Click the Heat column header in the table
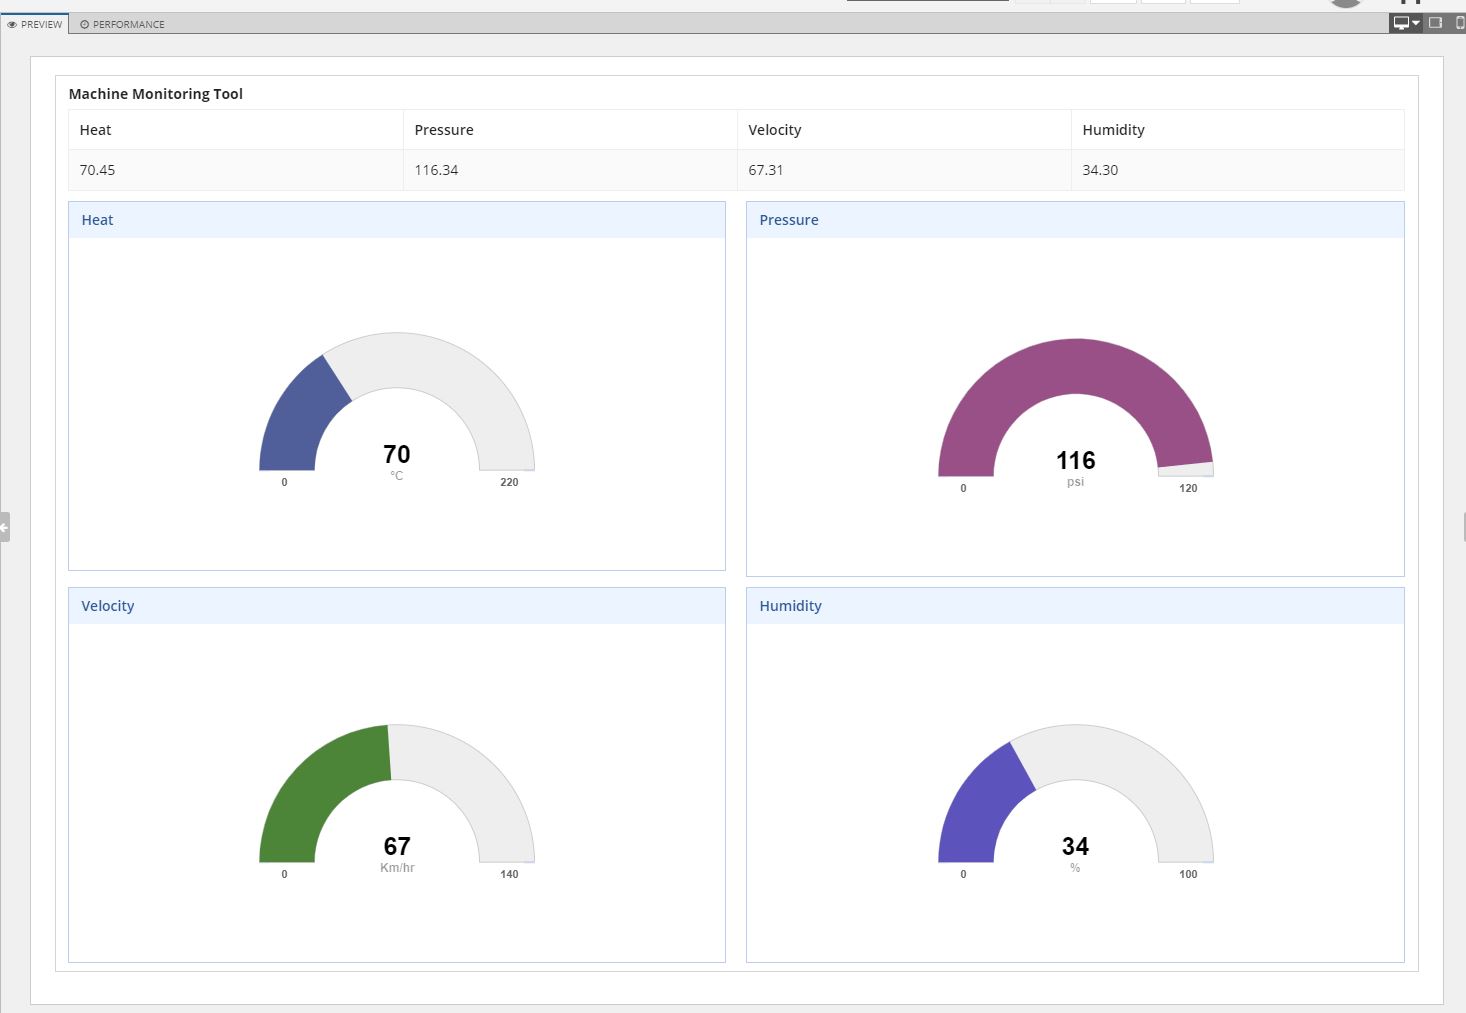The height and width of the screenshot is (1013, 1466). pyautogui.click(x=95, y=129)
